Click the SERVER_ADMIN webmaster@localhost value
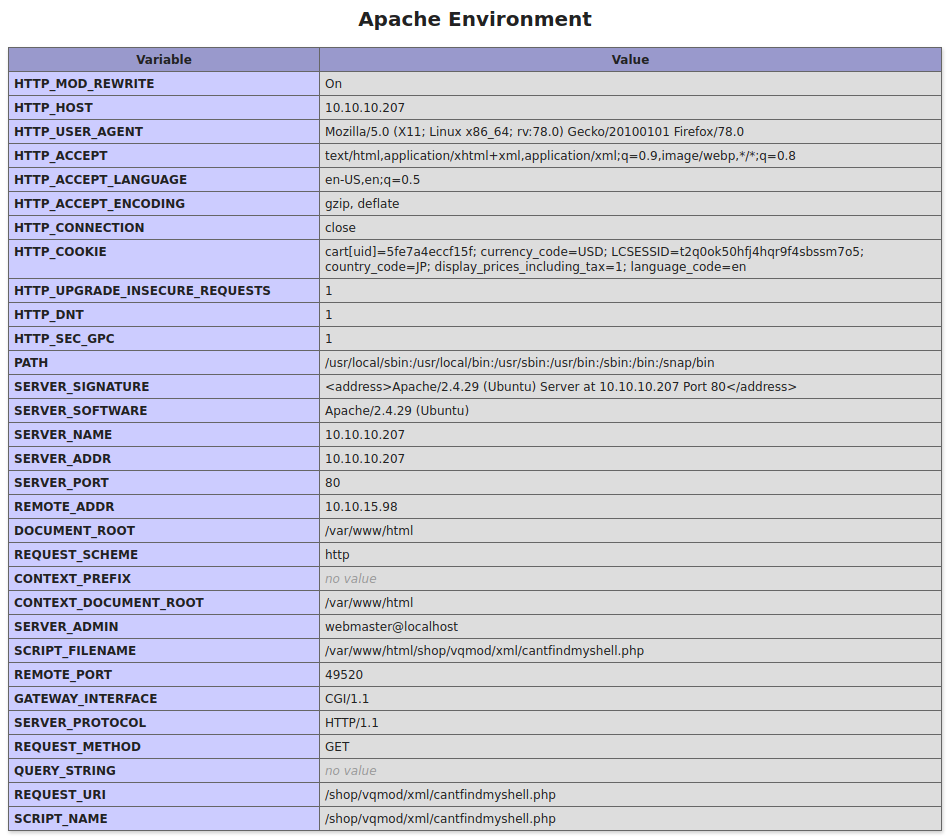The width and height of the screenshot is (950, 839). click(391, 627)
